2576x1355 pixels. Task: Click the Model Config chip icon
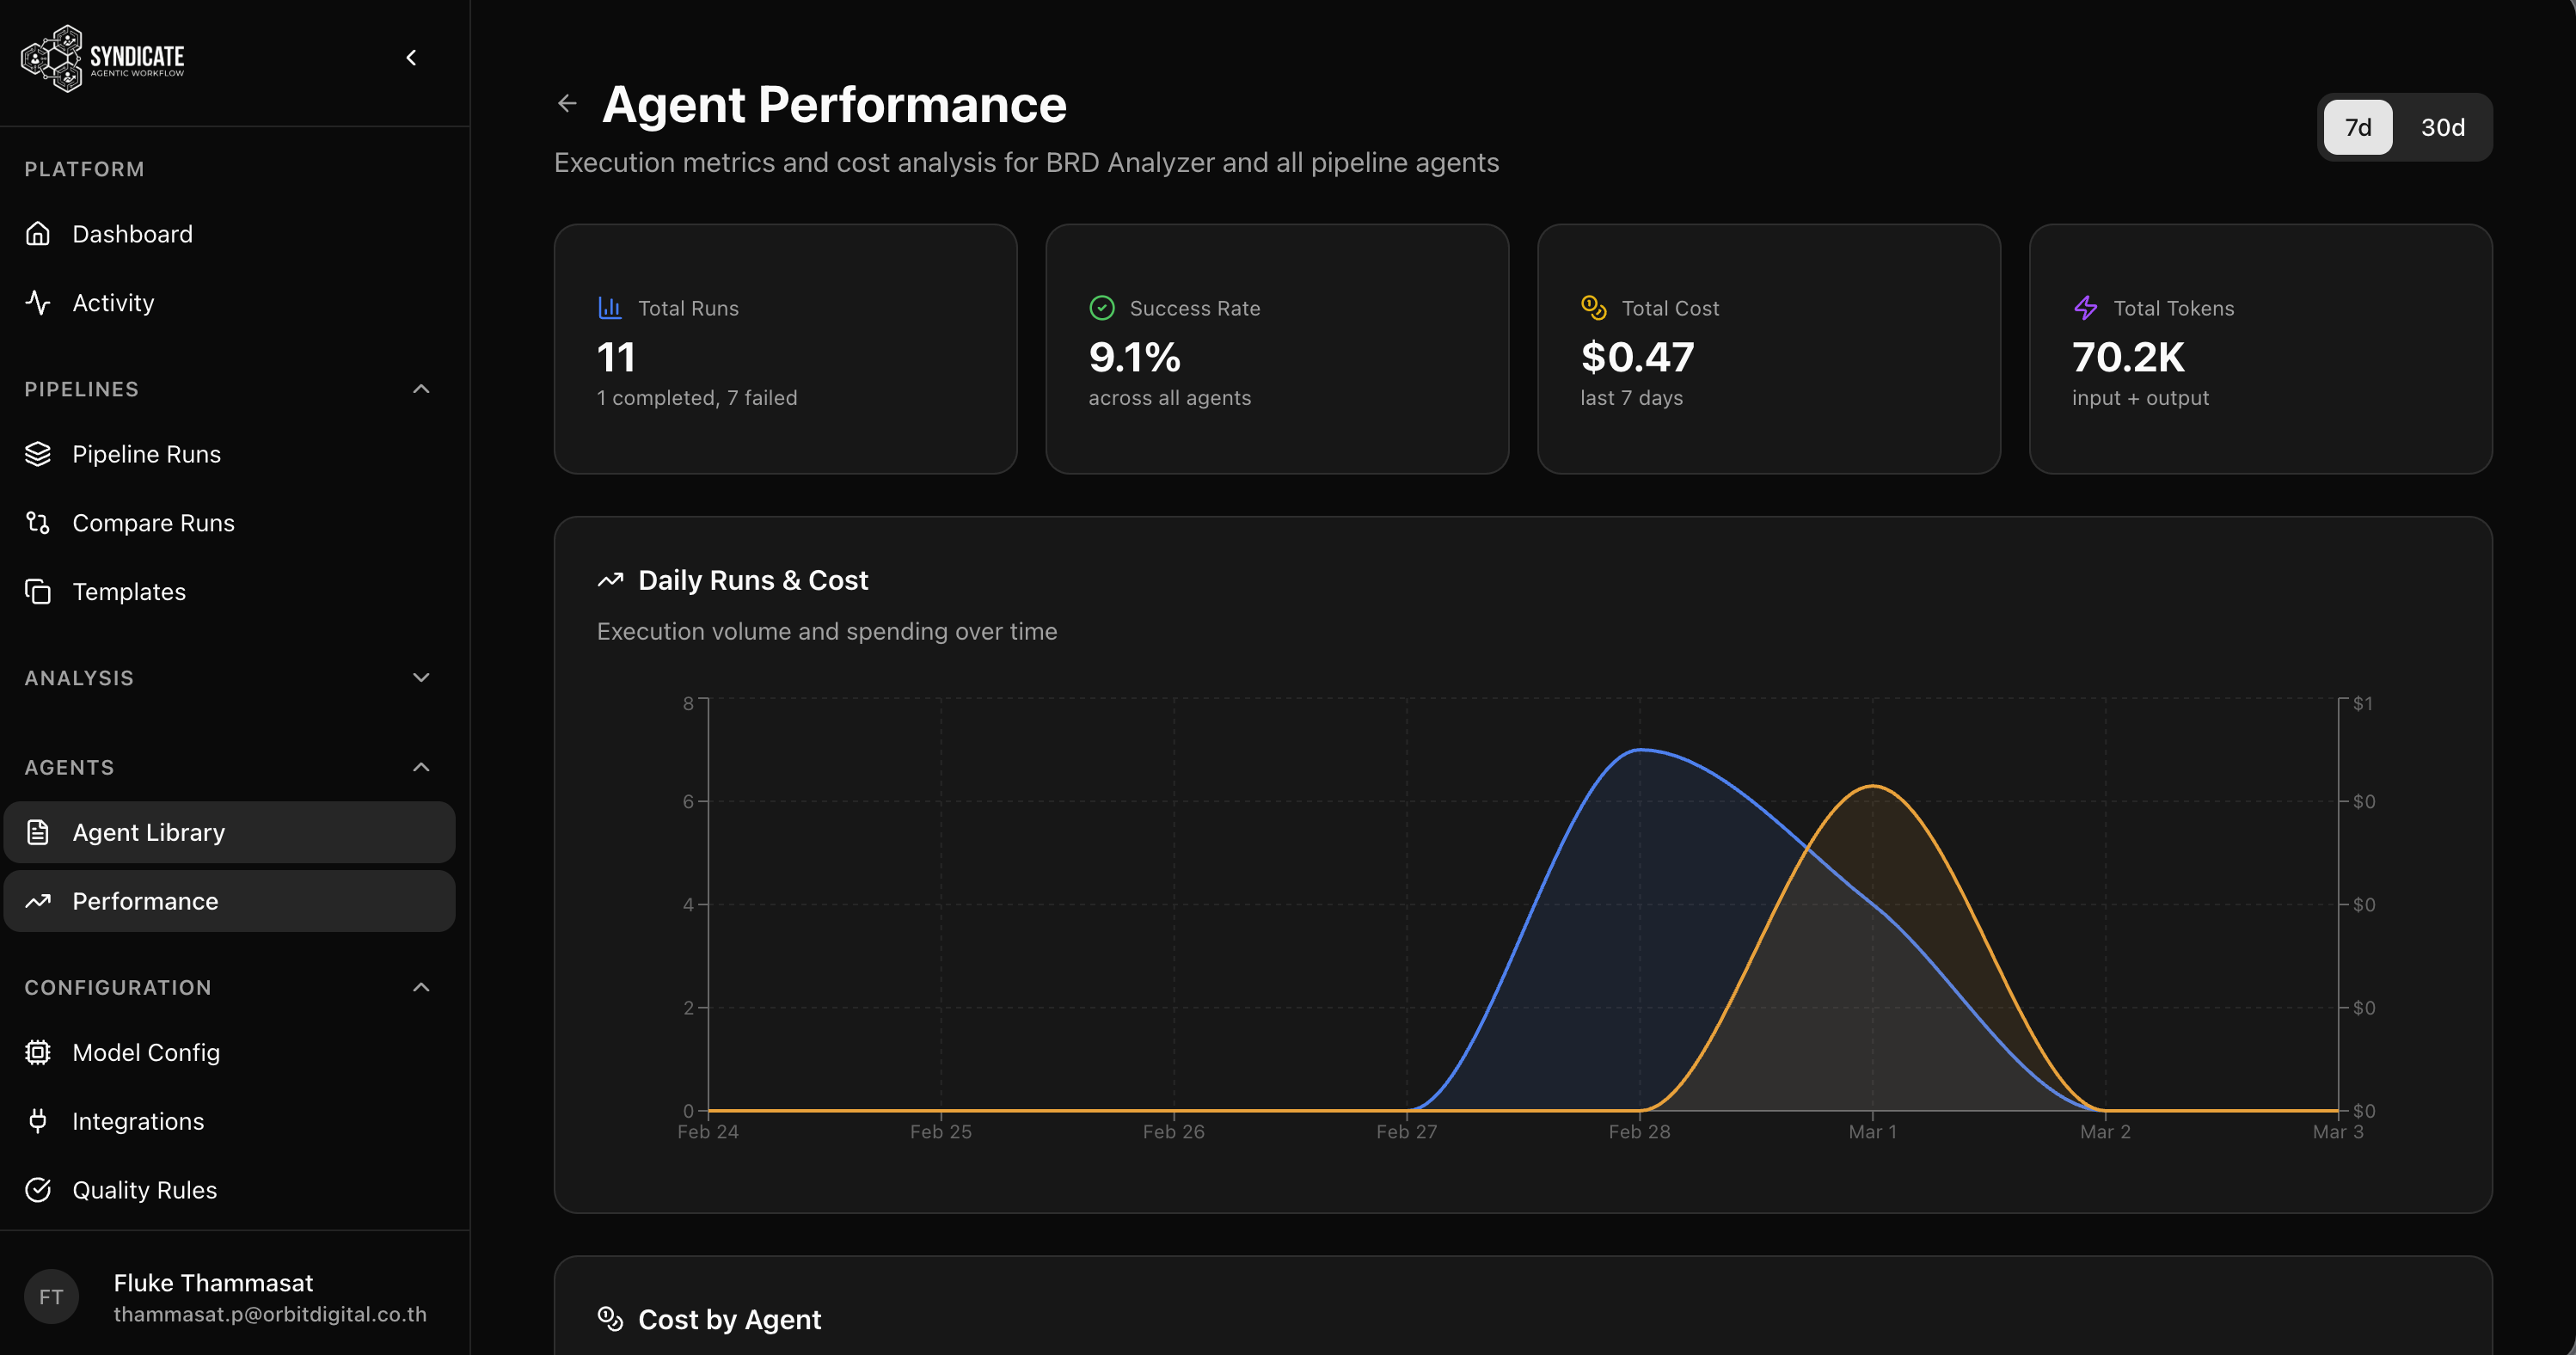pyautogui.click(x=38, y=1052)
